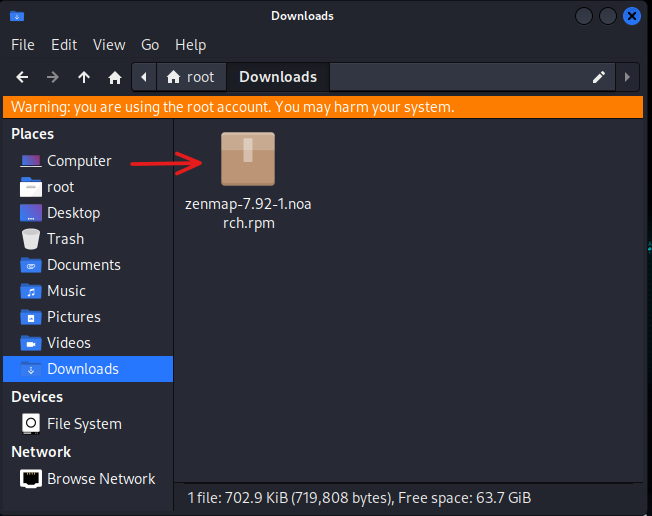Open Pictures in the sidebar
The image size is (652, 516).
coord(88,317)
